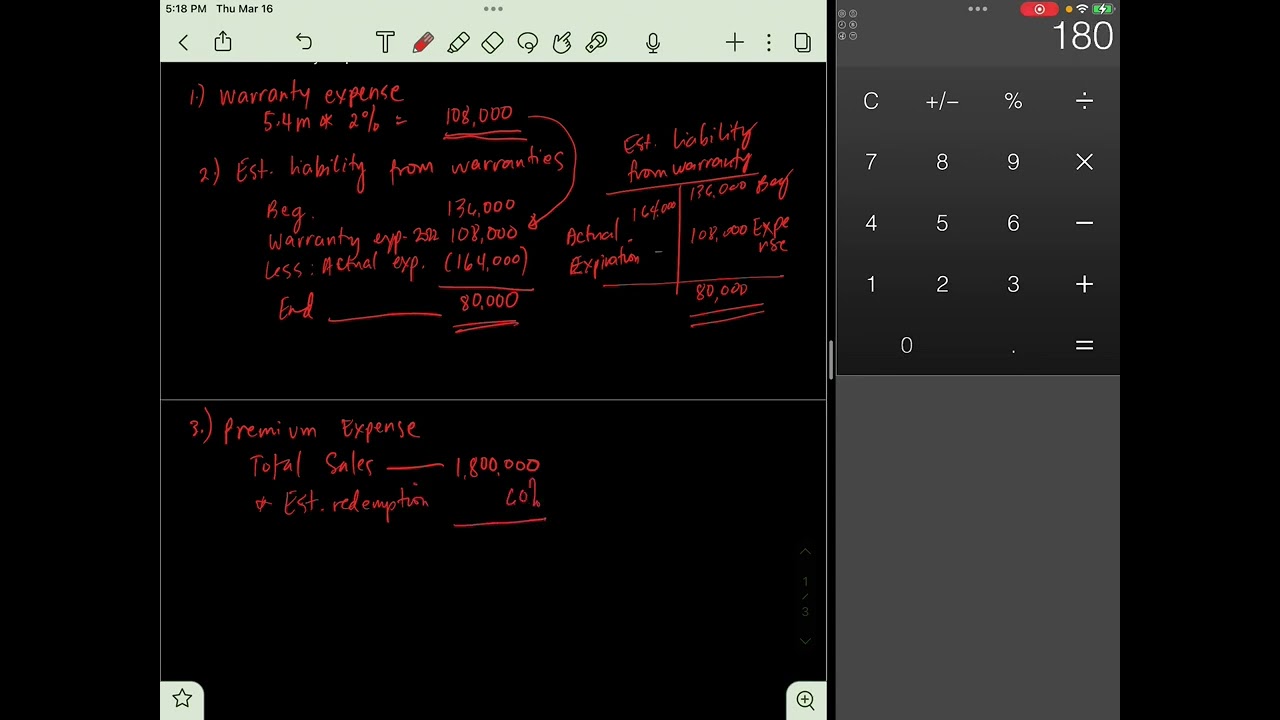The height and width of the screenshot is (720, 1280).
Task: Tap calculator display showing 180
Action: click(1082, 37)
